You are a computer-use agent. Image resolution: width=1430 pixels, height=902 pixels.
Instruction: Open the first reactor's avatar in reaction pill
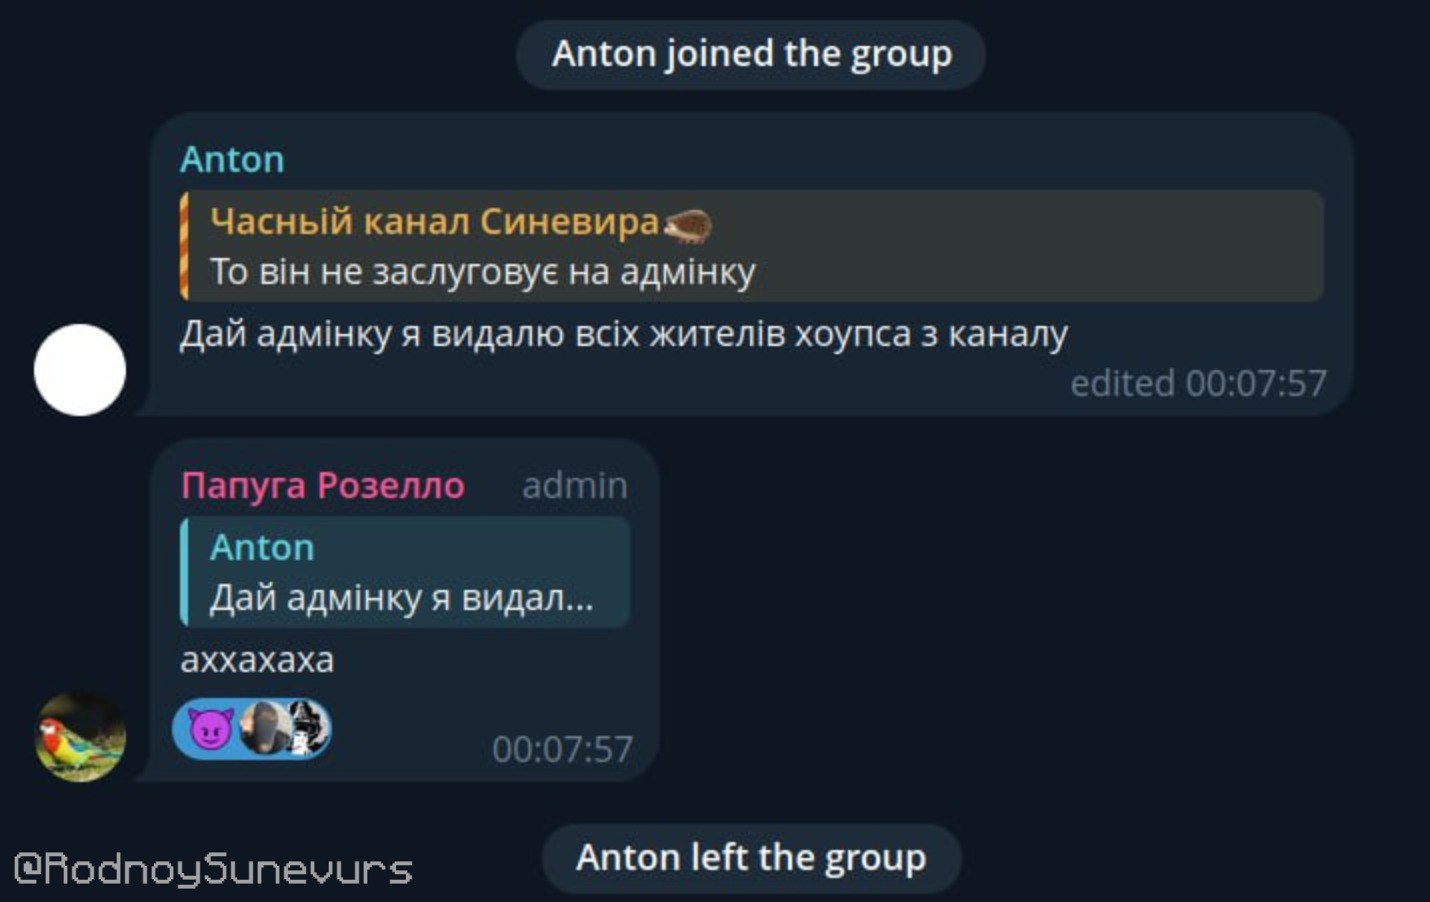click(266, 728)
